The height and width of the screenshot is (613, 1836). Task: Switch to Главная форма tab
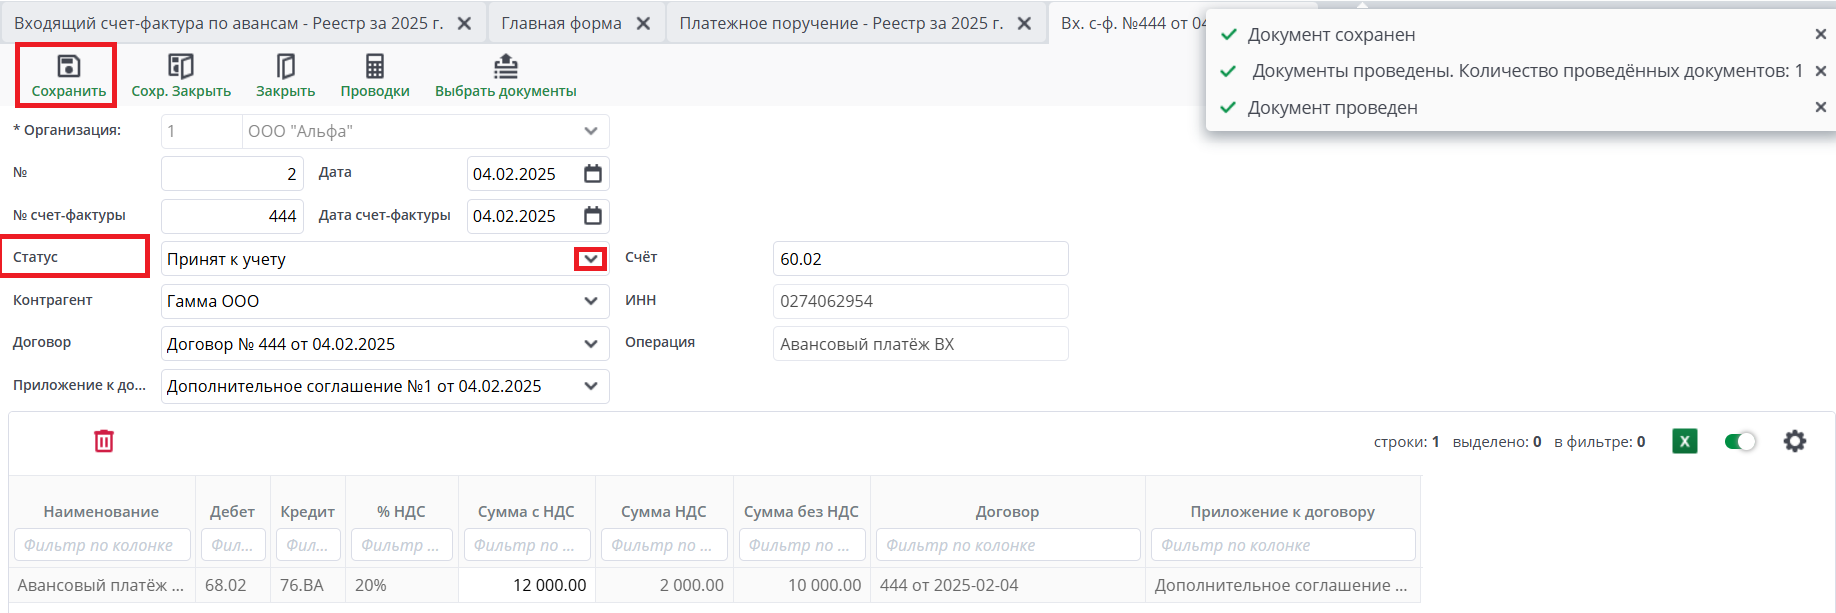point(561,23)
